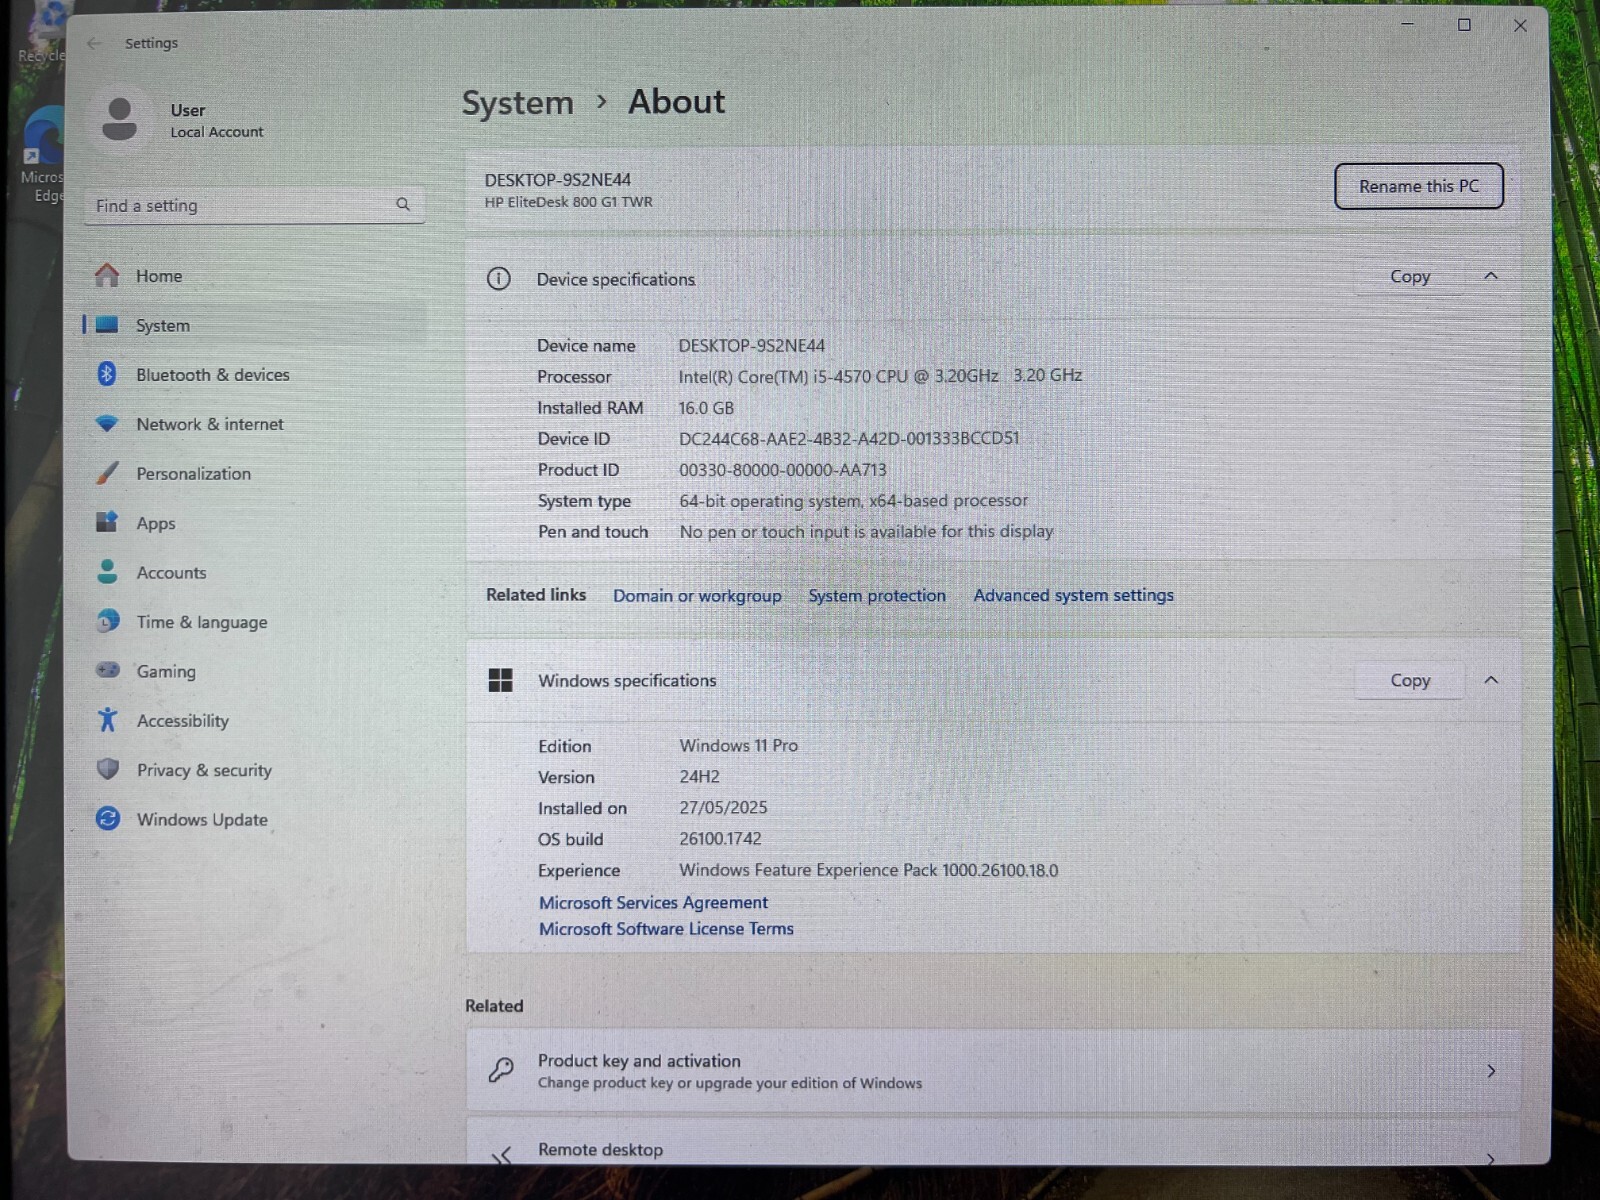Open Microsoft Software License Terms link
This screenshot has width=1600, height=1200.
click(x=666, y=928)
